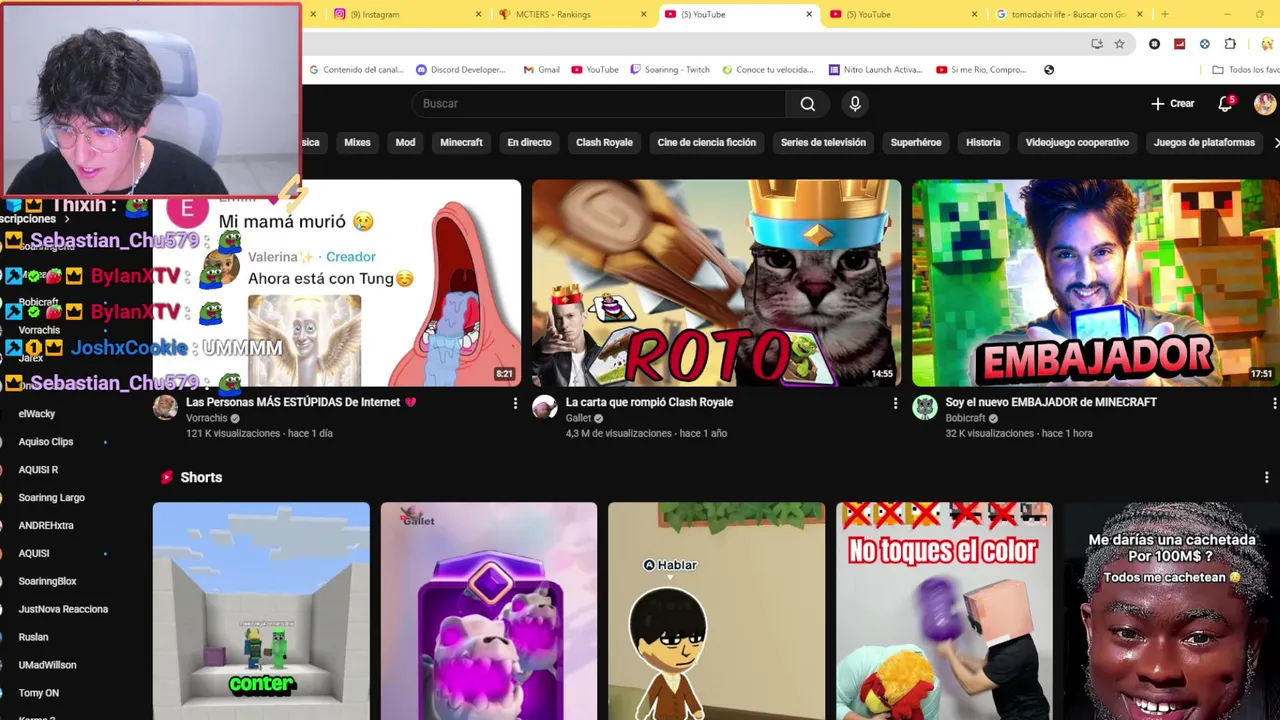
Task: Select the Minecraft filter chip
Action: [461, 143]
